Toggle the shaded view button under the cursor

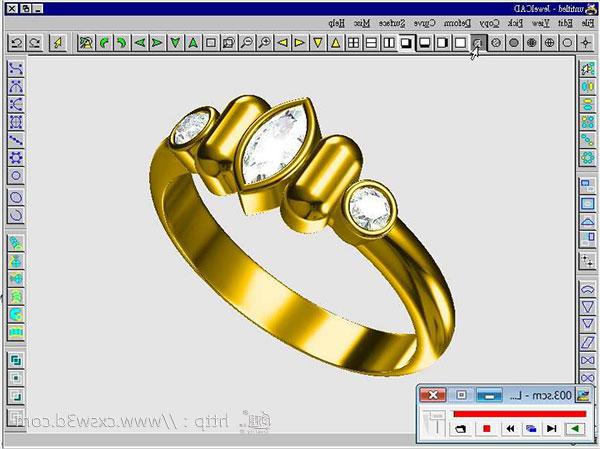(479, 43)
